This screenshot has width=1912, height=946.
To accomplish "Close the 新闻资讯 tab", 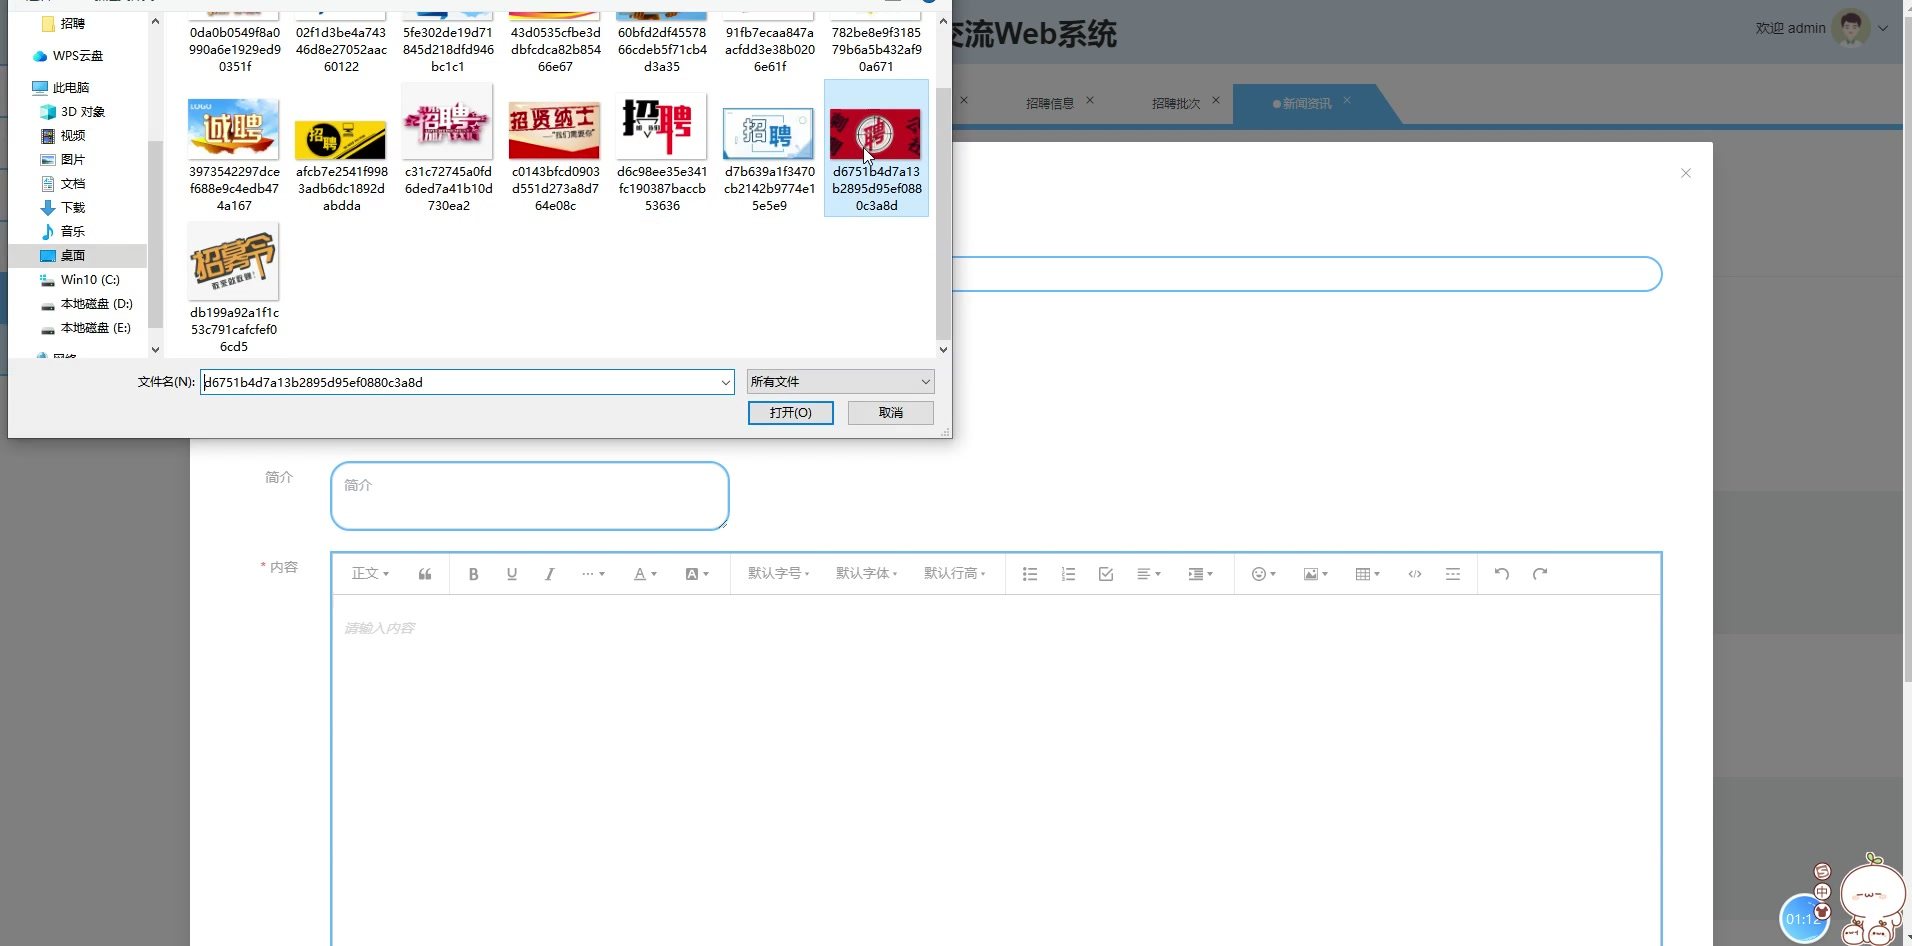I will [1347, 100].
